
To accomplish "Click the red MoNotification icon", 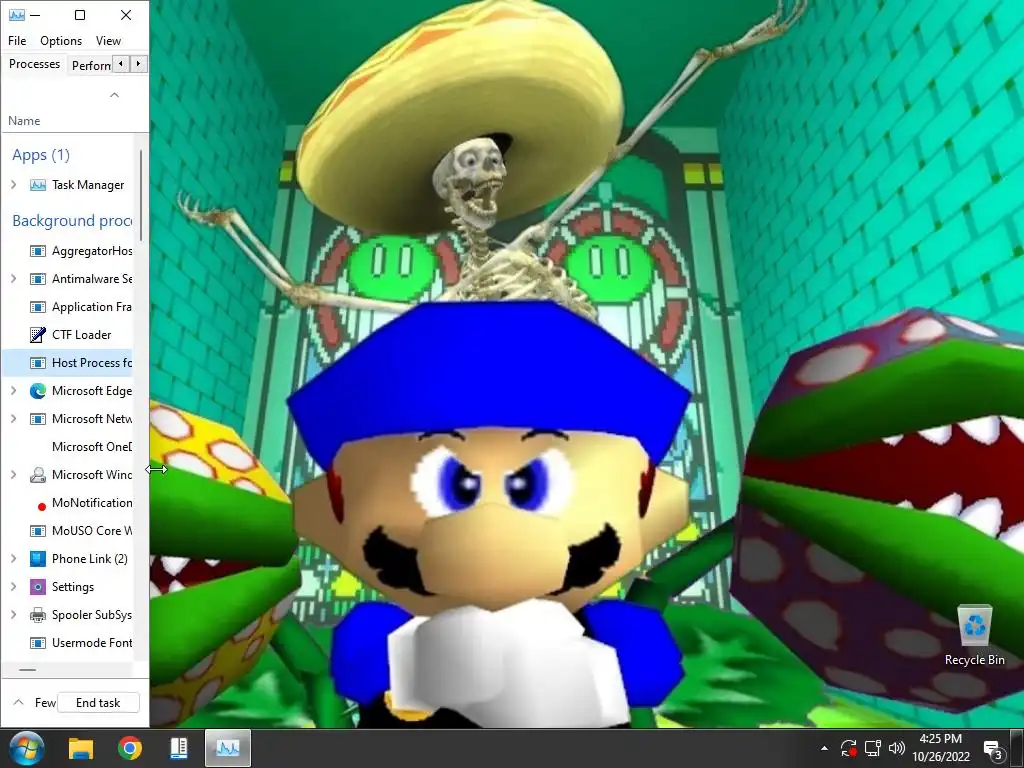I will pos(42,506).
